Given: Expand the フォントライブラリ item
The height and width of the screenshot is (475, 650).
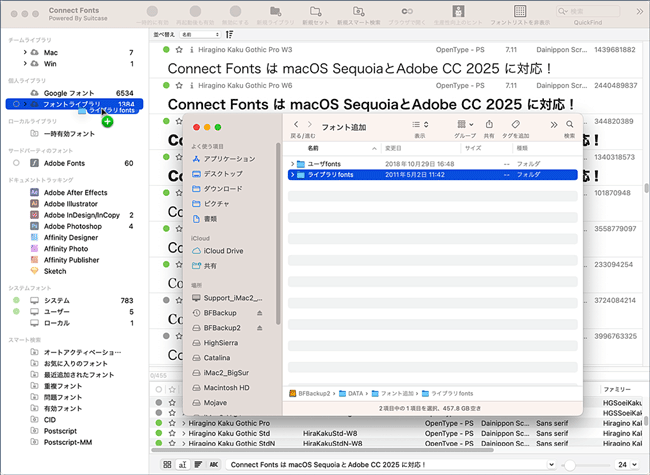Looking at the screenshot, I should coord(25,104).
